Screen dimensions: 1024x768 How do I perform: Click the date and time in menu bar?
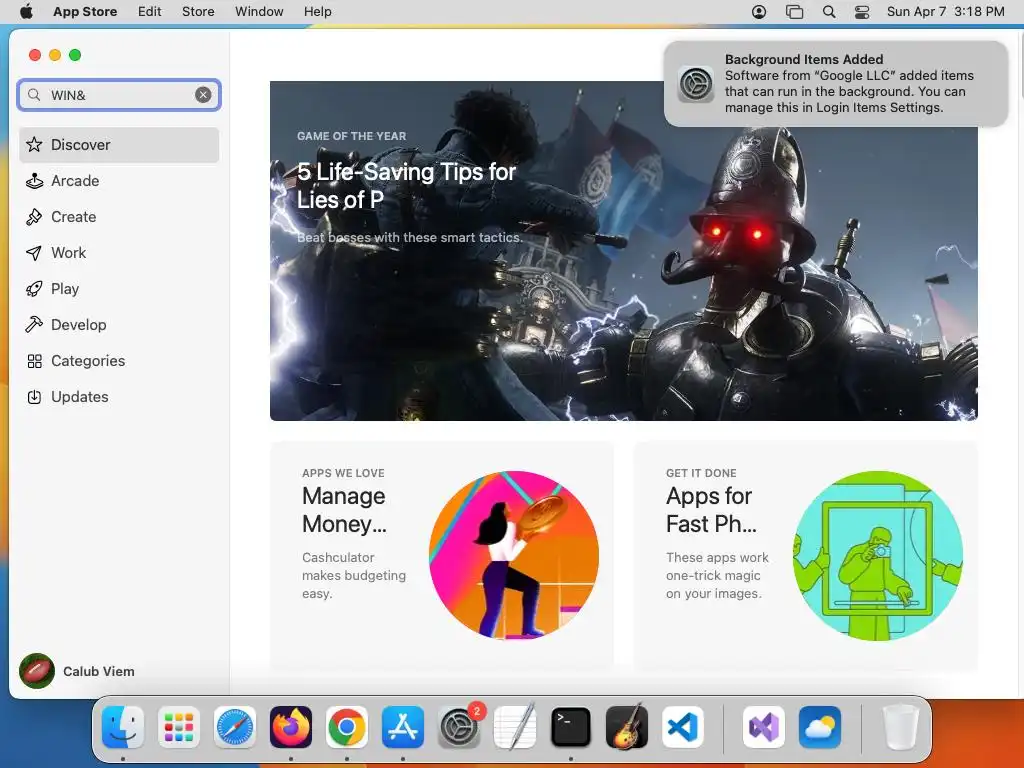[946, 11]
